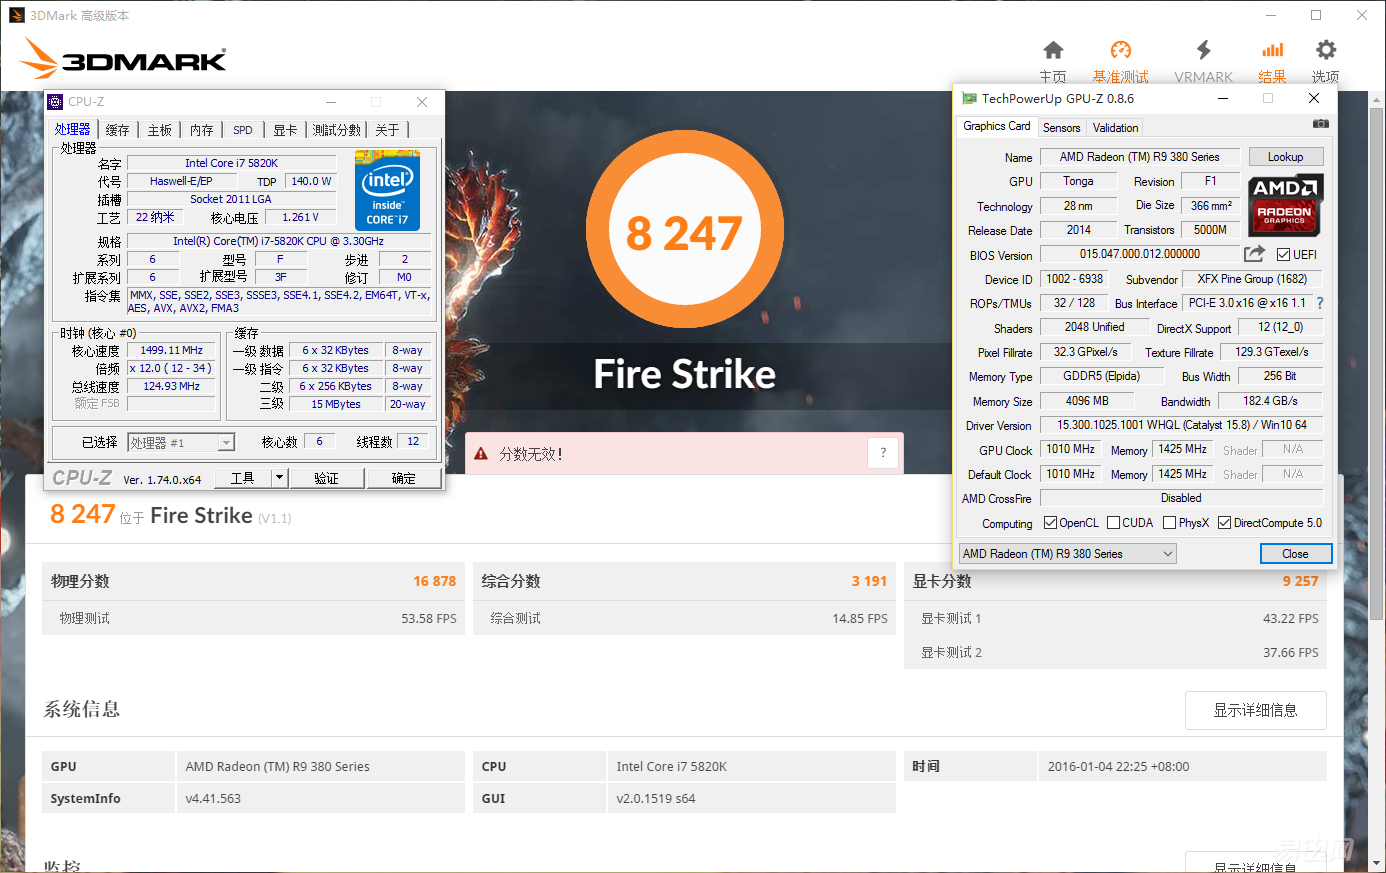1386x873 pixels.
Task: Toggle the OpenCL checkbox
Action: (x=1050, y=523)
